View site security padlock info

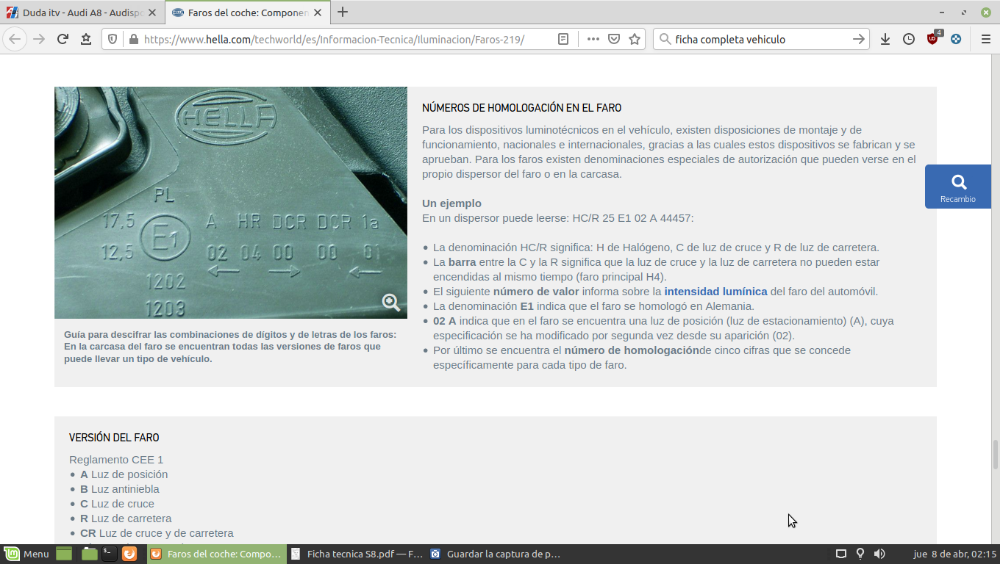pyautogui.click(x=133, y=39)
